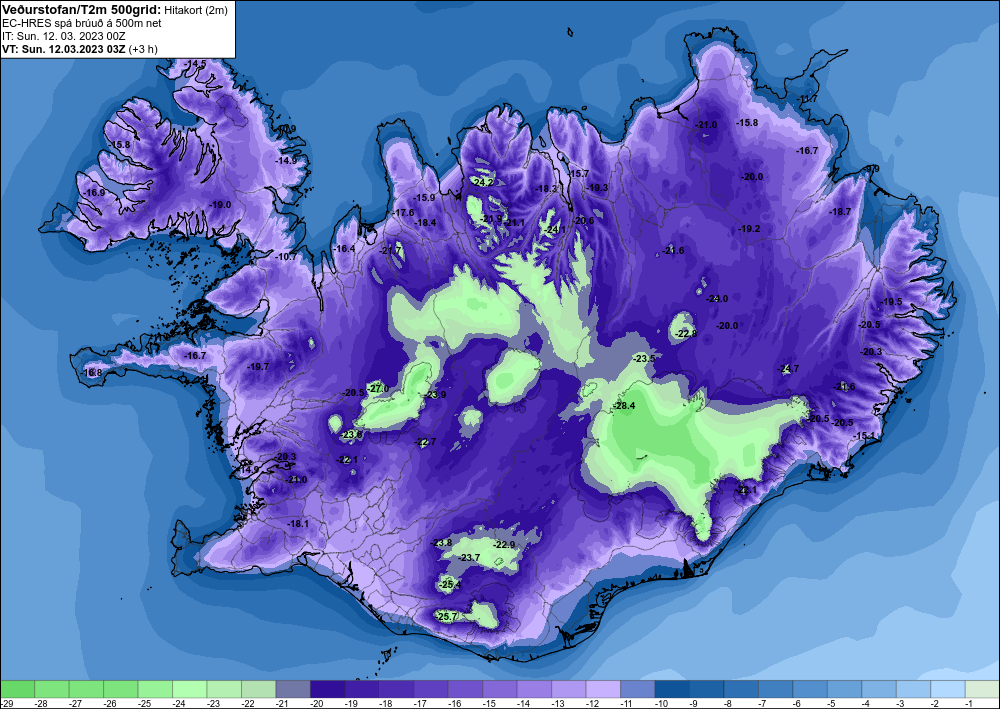
Task: Click the legend swatch labeled -6
Action: pyautogui.click(x=809, y=689)
